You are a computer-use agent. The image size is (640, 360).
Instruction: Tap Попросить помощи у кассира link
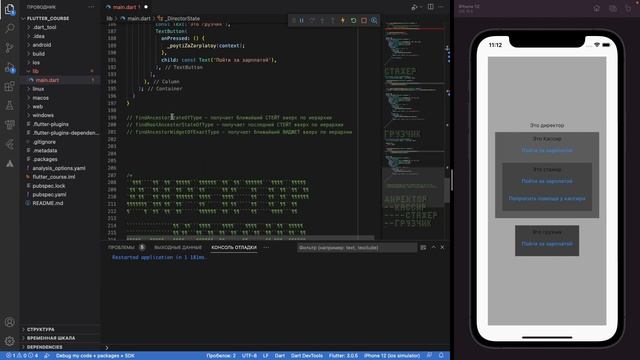pyautogui.click(x=547, y=199)
